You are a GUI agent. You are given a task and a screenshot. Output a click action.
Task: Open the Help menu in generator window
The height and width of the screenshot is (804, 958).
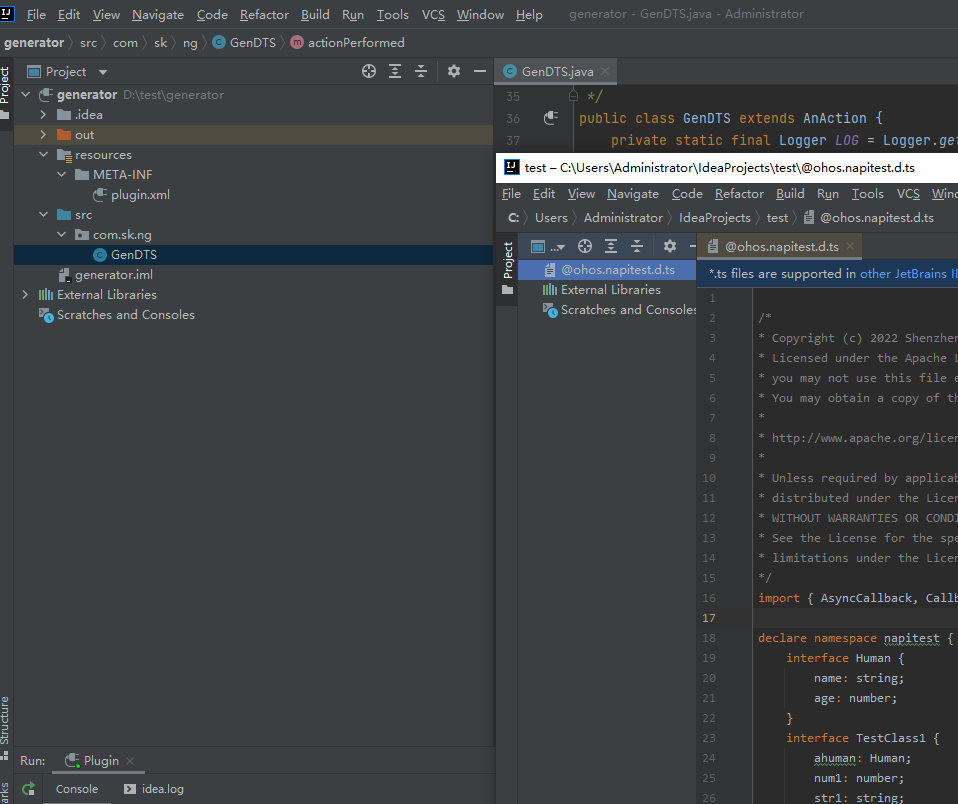tap(529, 15)
